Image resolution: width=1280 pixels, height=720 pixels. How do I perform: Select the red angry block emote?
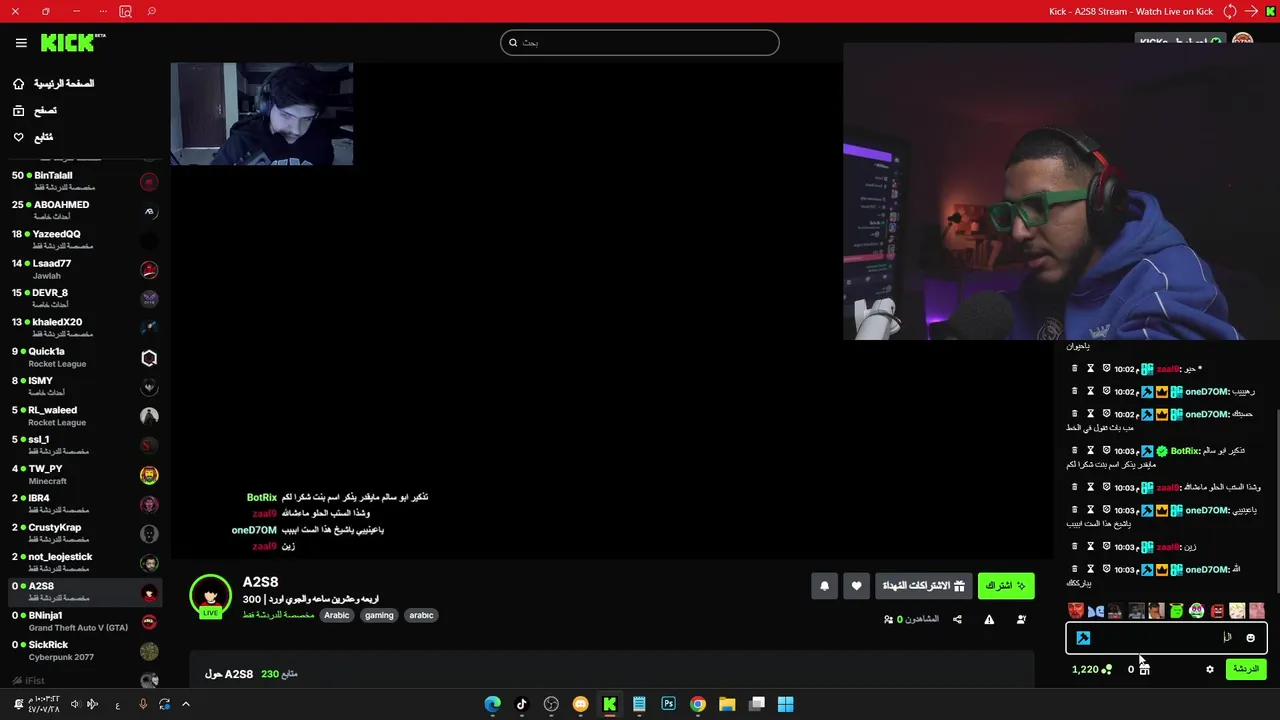[x=1217, y=610]
